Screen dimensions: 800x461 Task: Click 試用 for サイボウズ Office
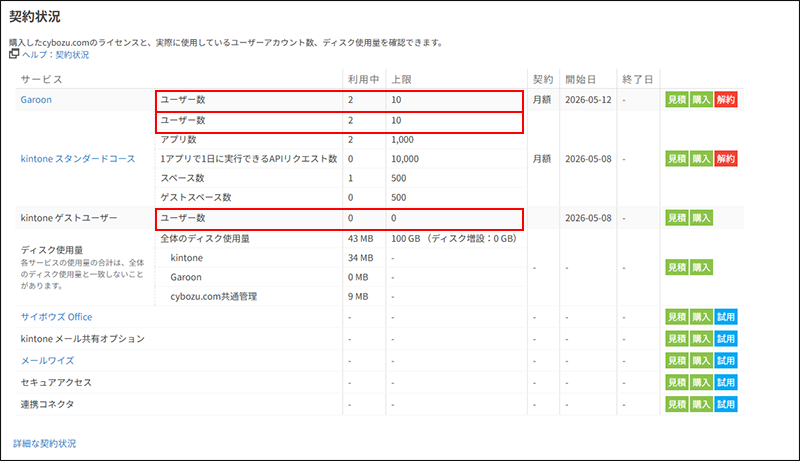pos(726,317)
